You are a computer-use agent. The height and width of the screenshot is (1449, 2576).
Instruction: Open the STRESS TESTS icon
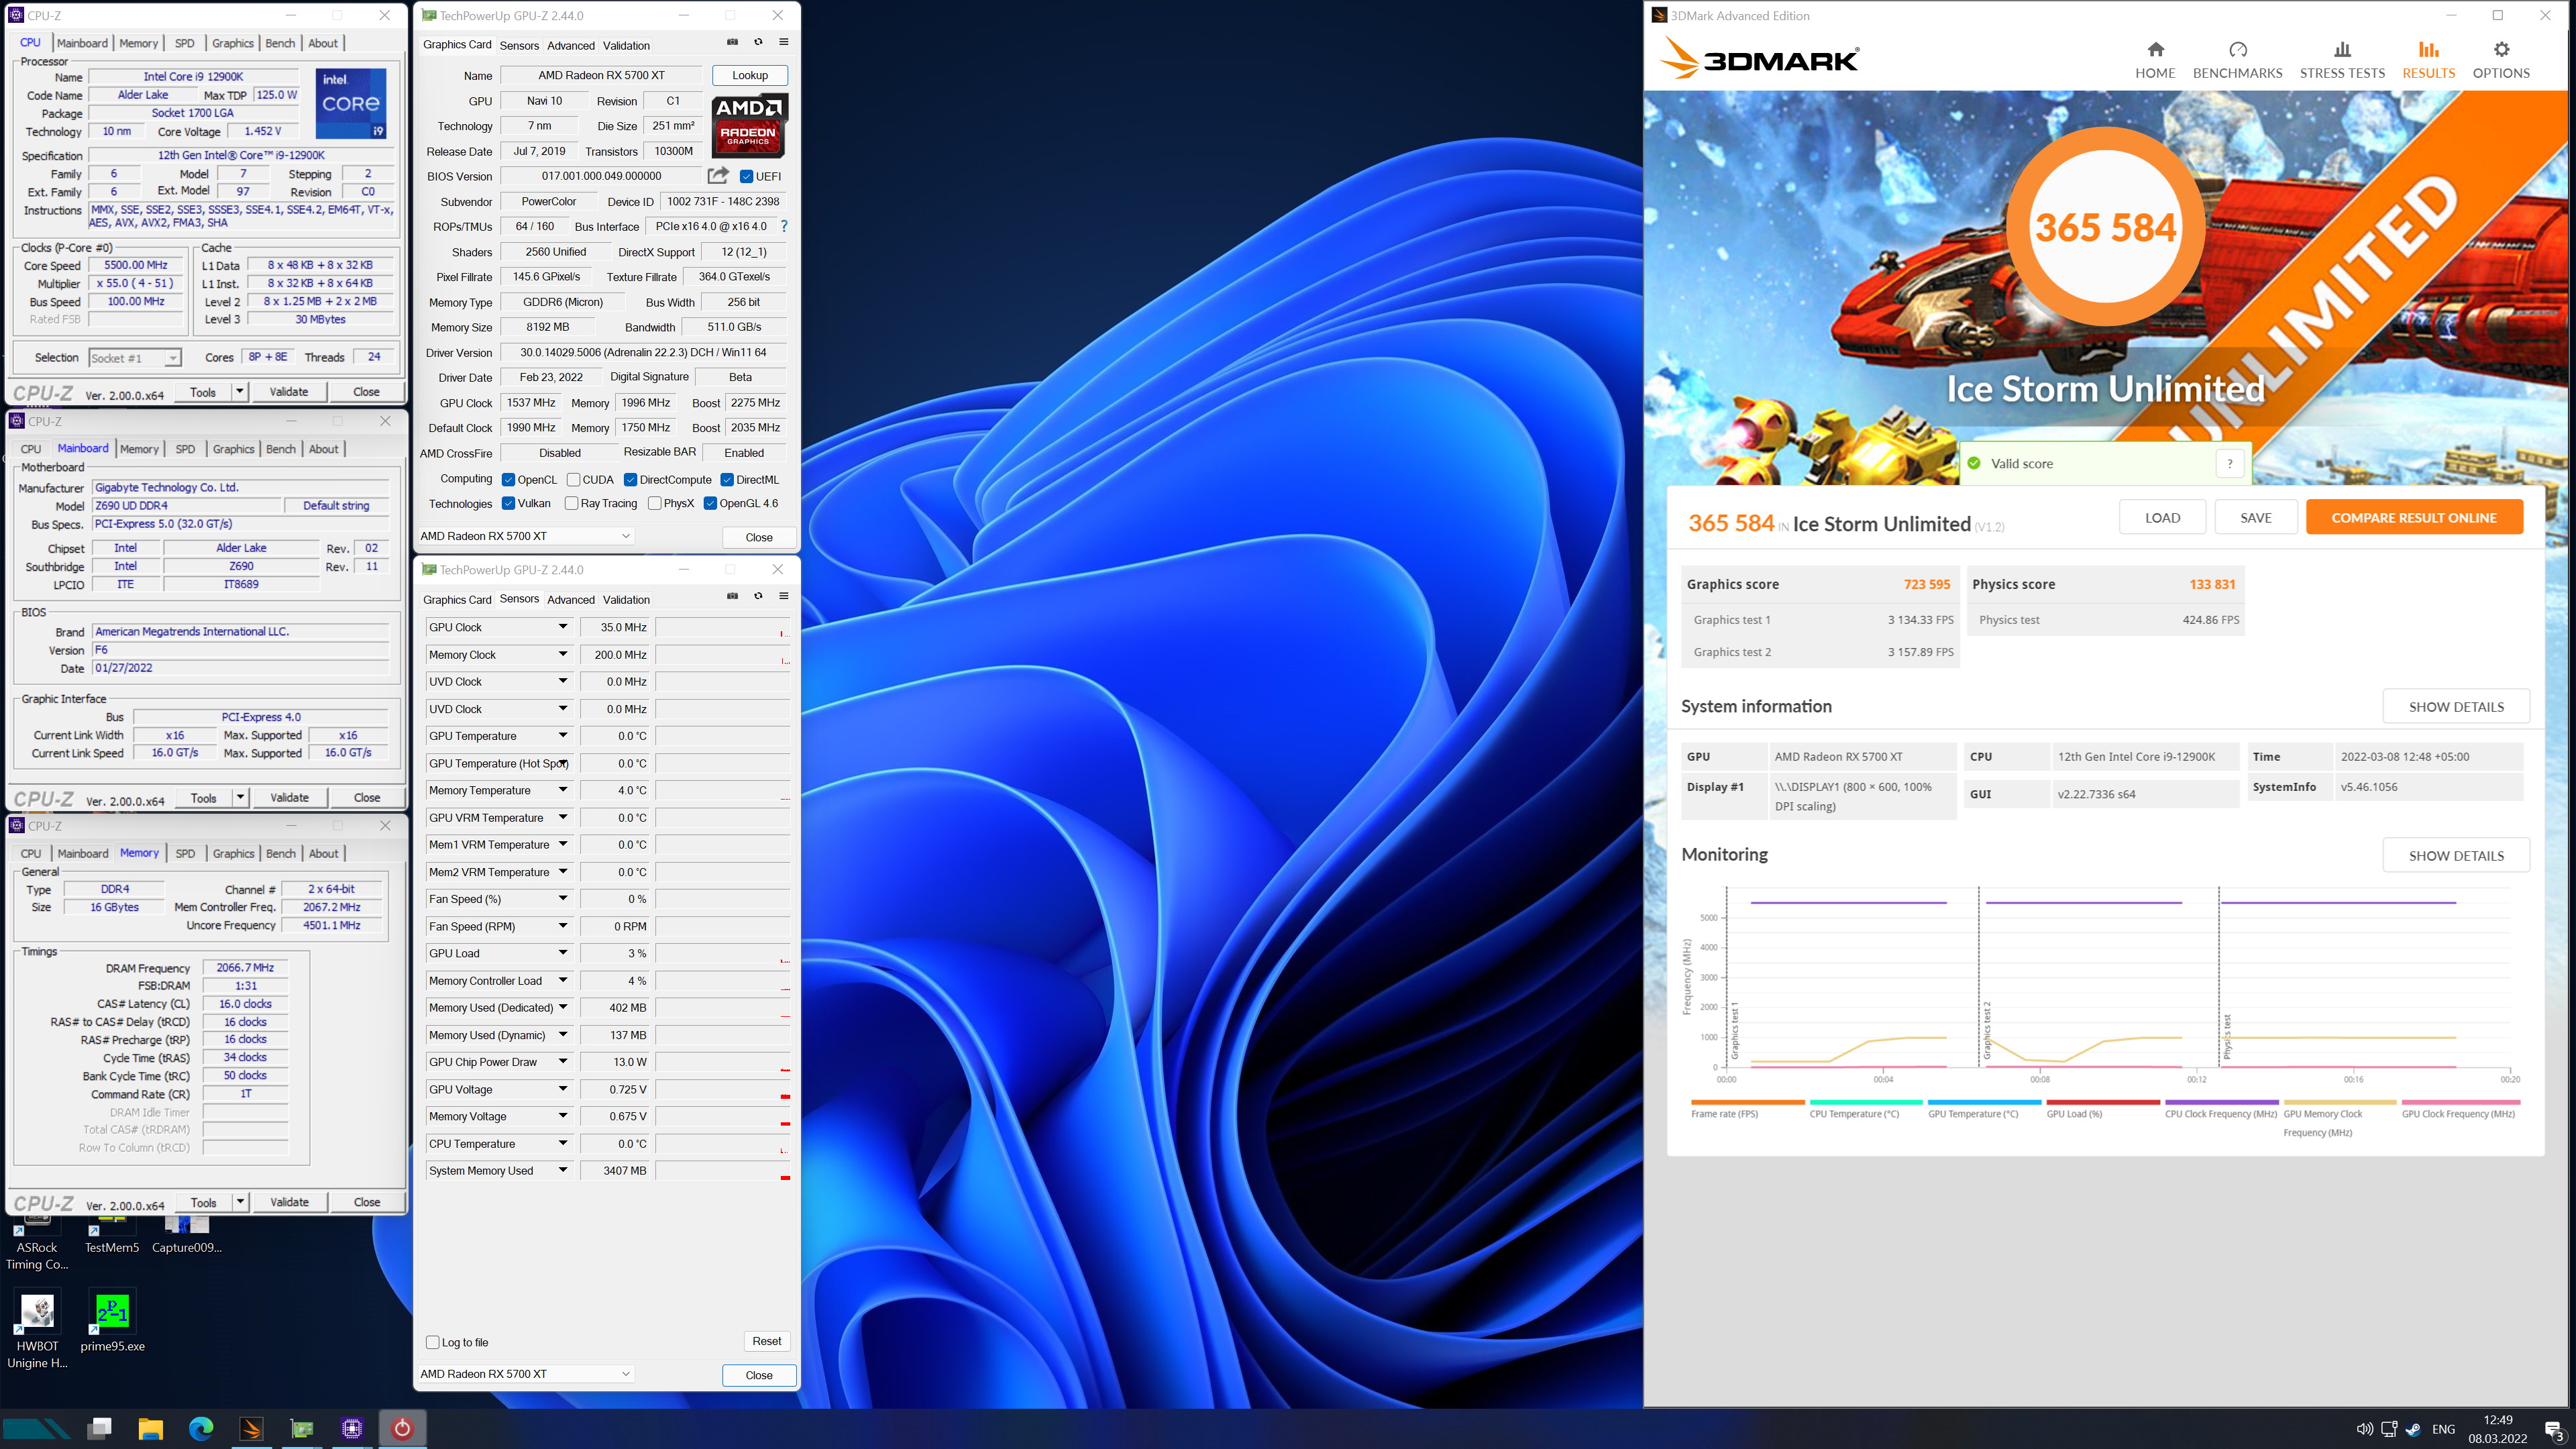tap(2342, 50)
